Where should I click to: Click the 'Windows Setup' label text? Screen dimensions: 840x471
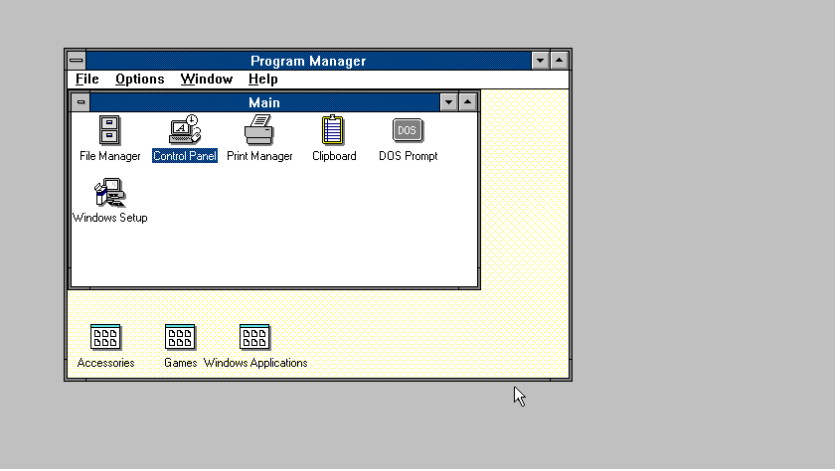pyautogui.click(x=110, y=218)
